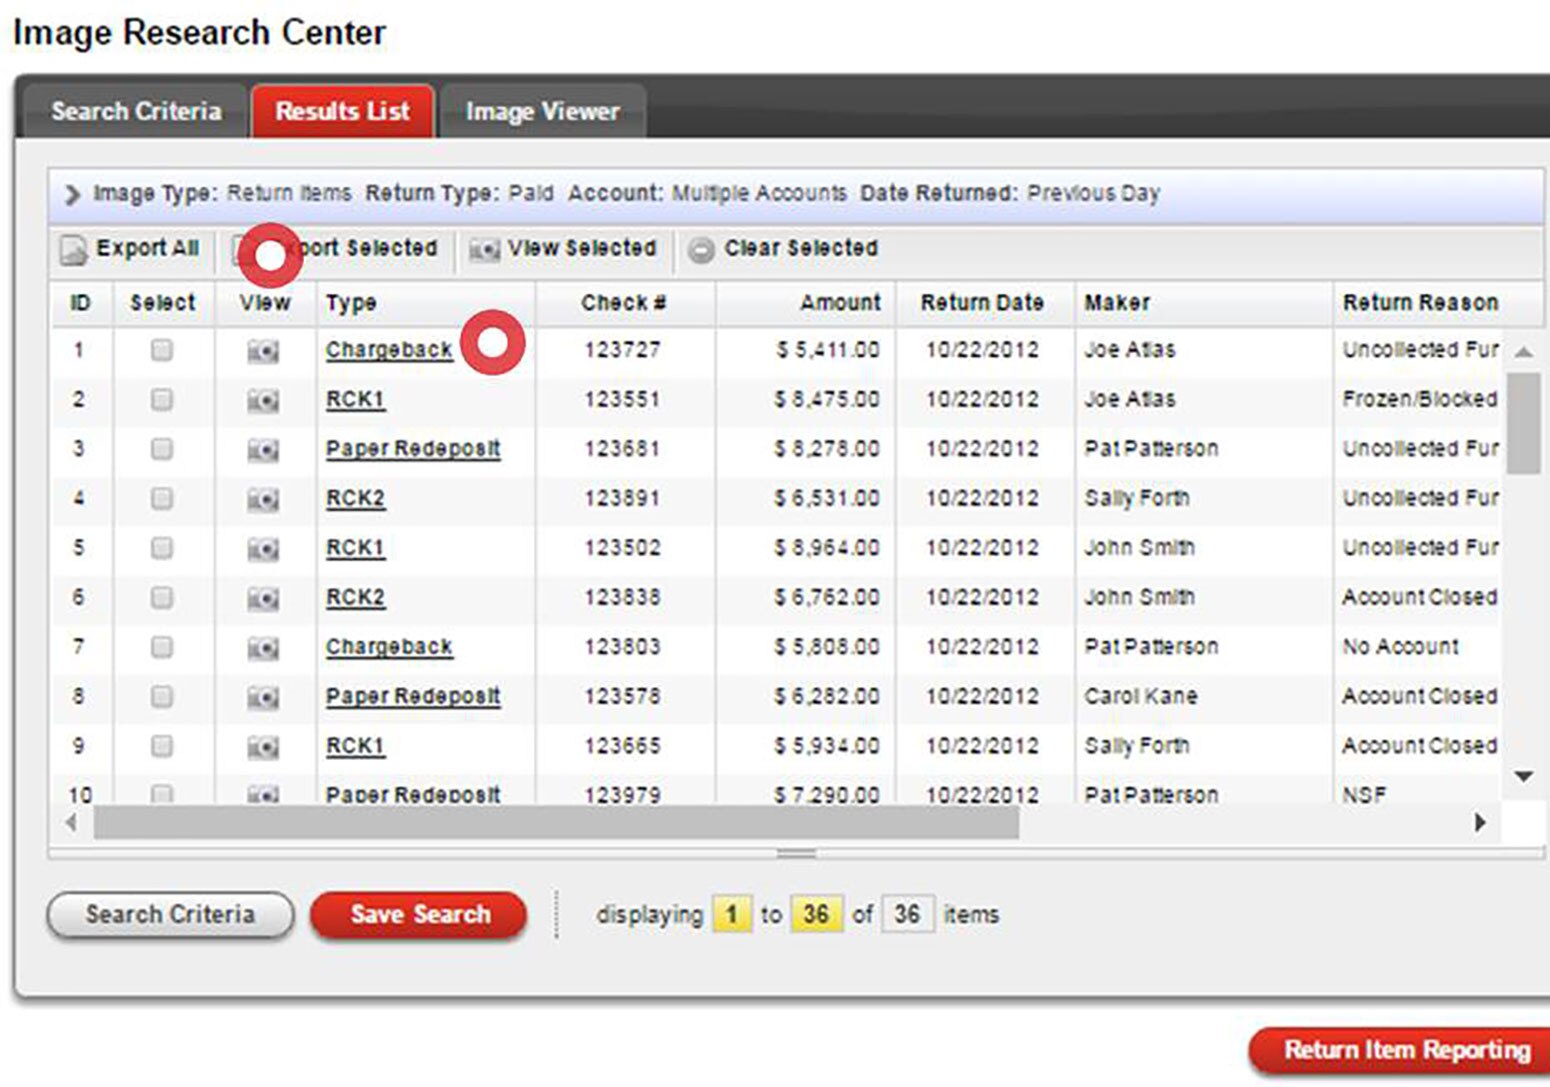Viewport: 1550px width, 1087px height.
Task: Tick the checkbox for check 123891
Action: [x=161, y=499]
